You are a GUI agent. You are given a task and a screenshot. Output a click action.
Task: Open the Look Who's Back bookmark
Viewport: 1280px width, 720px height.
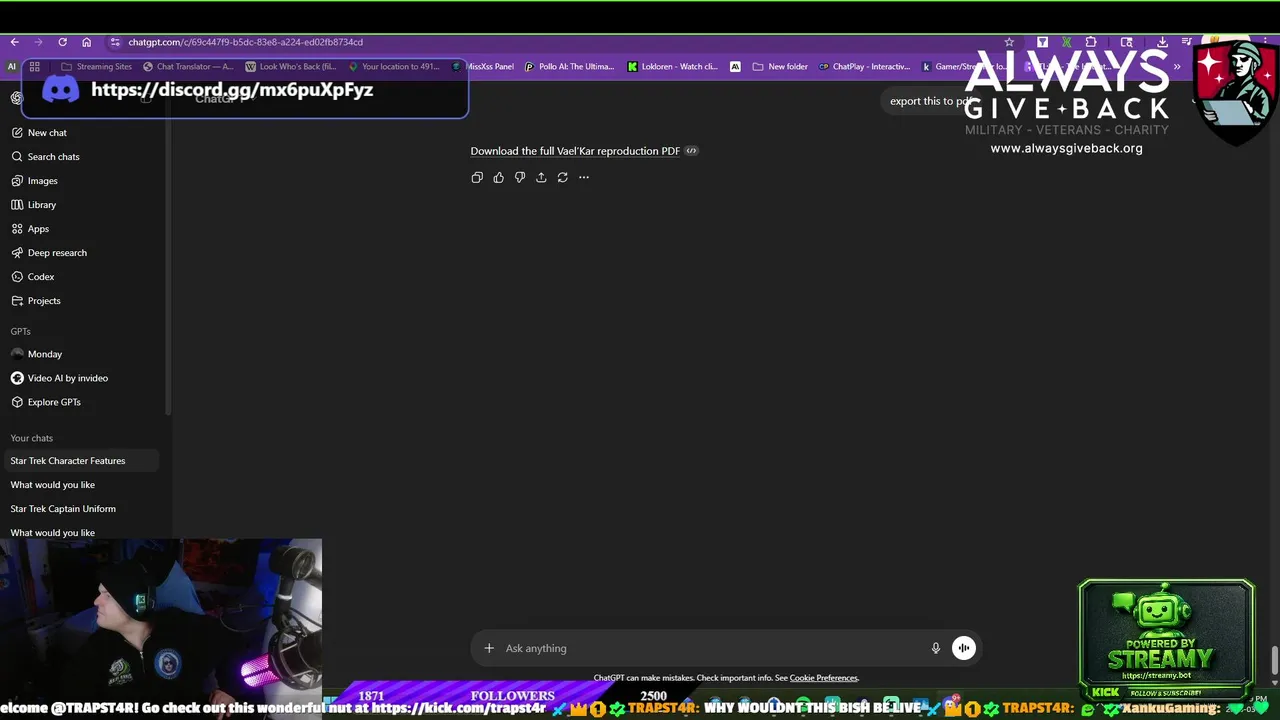tap(291, 67)
